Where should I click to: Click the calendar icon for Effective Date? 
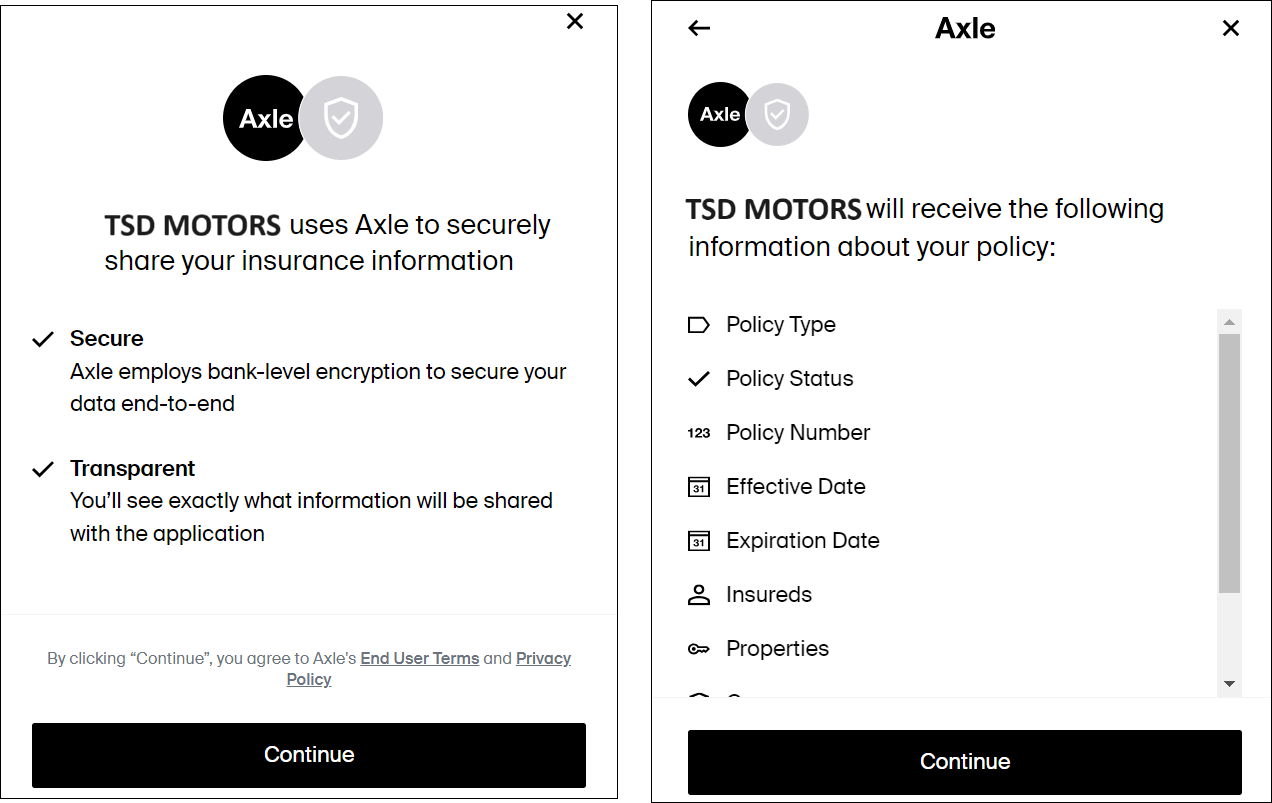pyautogui.click(x=701, y=486)
